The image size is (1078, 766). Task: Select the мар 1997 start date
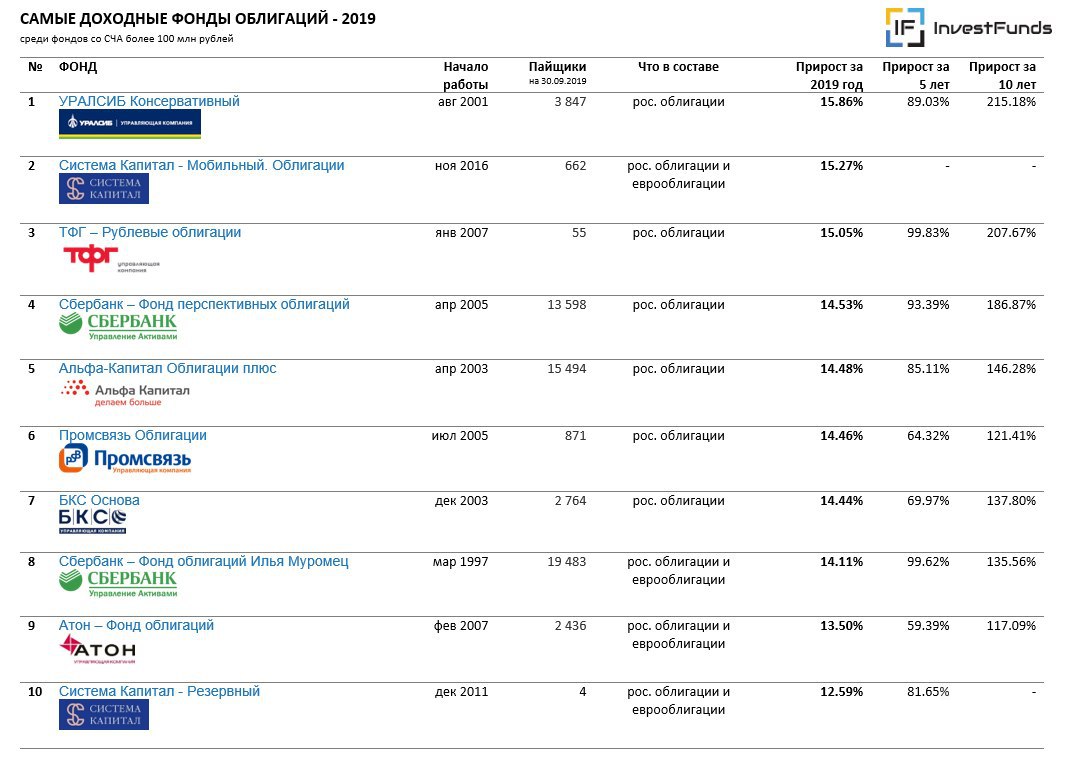(461, 562)
